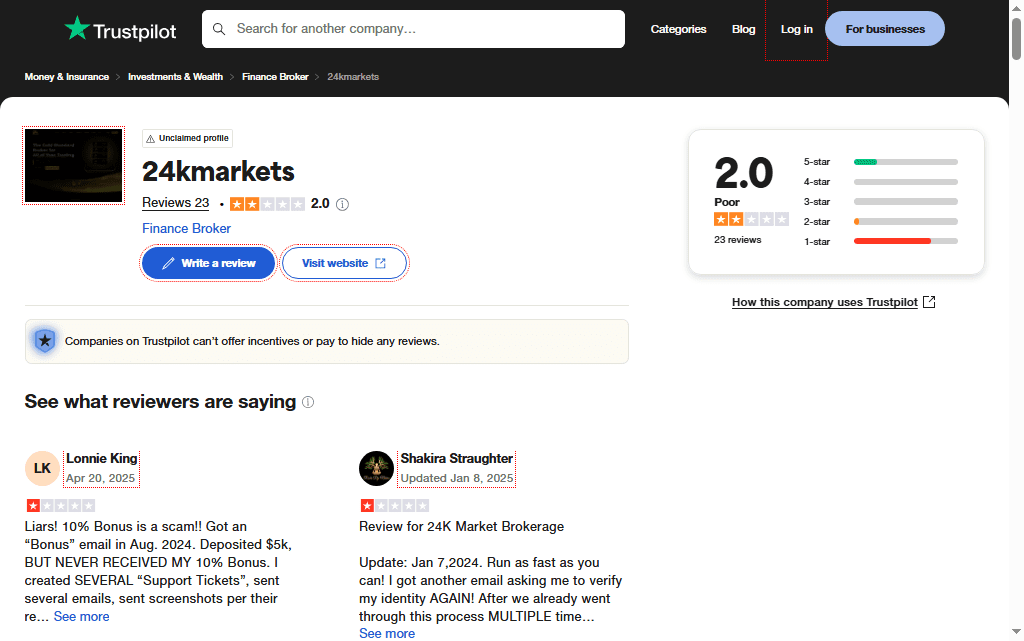Click the For businesses button
This screenshot has width=1024, height=641.
(885, 29)
